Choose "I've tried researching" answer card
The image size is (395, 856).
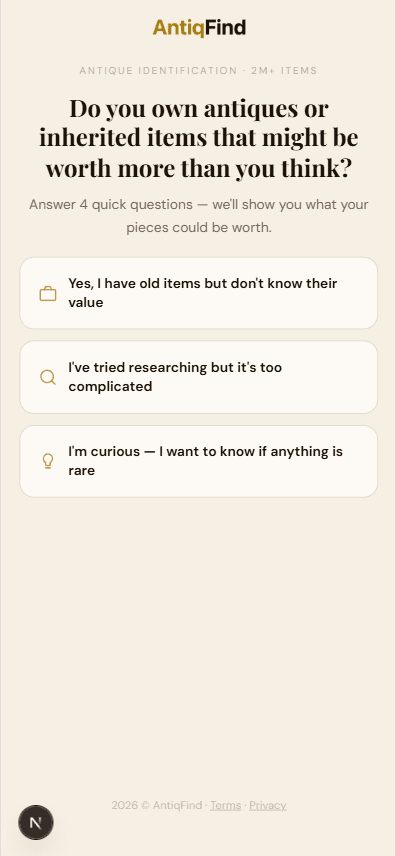tap(199, 377)
